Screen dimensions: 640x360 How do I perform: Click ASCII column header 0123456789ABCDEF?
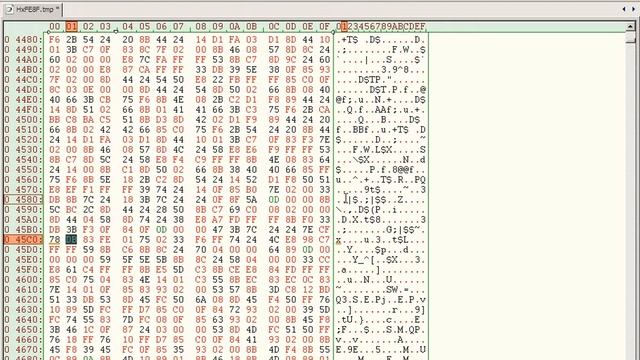click(381, 27)
